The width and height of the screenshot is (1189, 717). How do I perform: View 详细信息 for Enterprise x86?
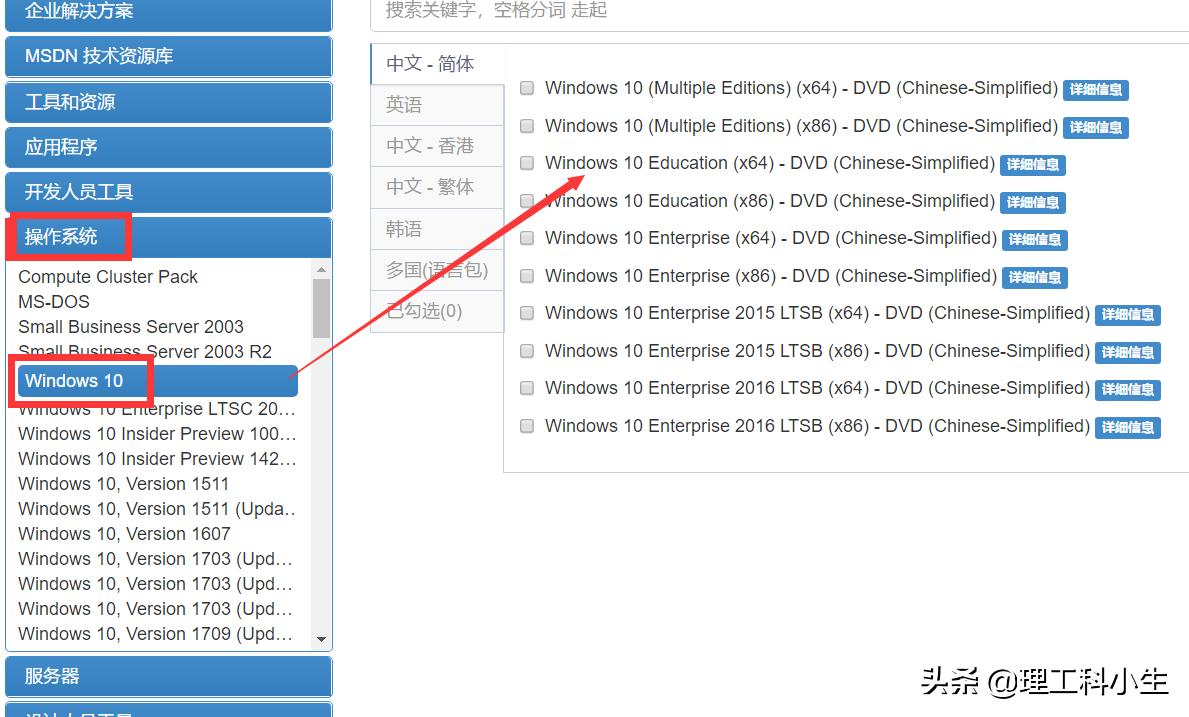coord(1035,277)
